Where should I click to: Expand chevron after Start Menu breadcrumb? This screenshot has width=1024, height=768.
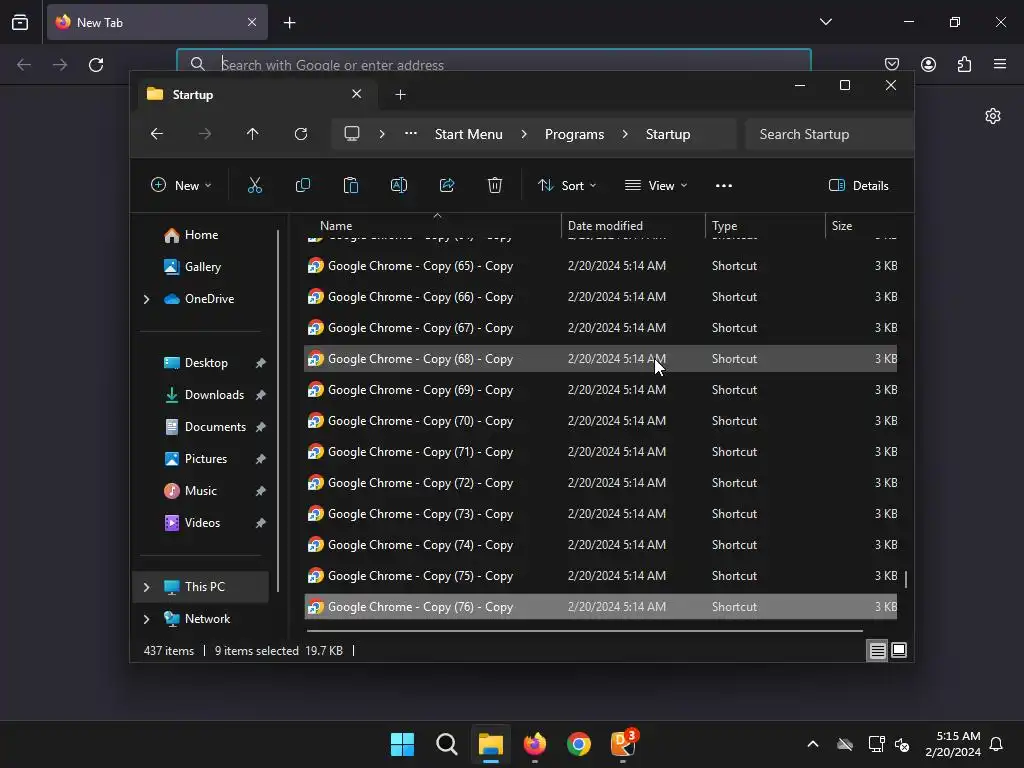pyautogui.click(x=524, y=134)
